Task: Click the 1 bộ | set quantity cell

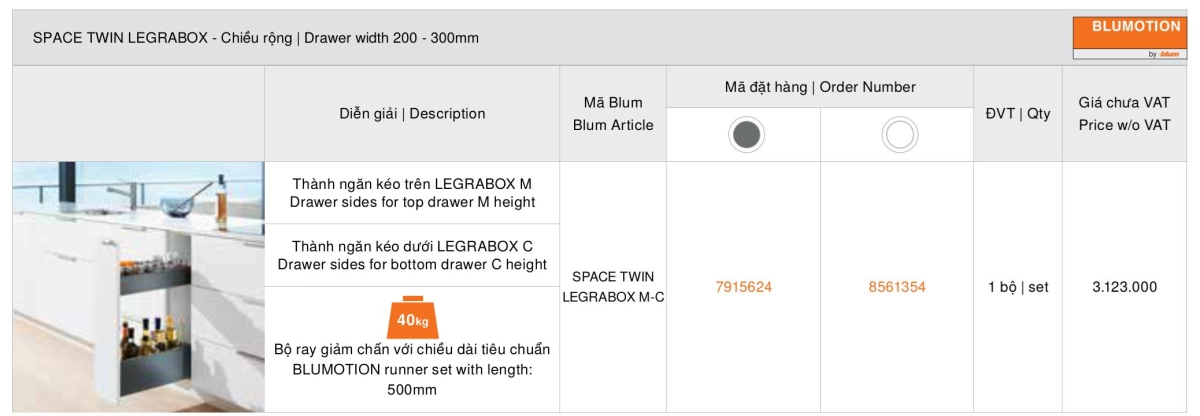Action: click(x=1018, y=287)
